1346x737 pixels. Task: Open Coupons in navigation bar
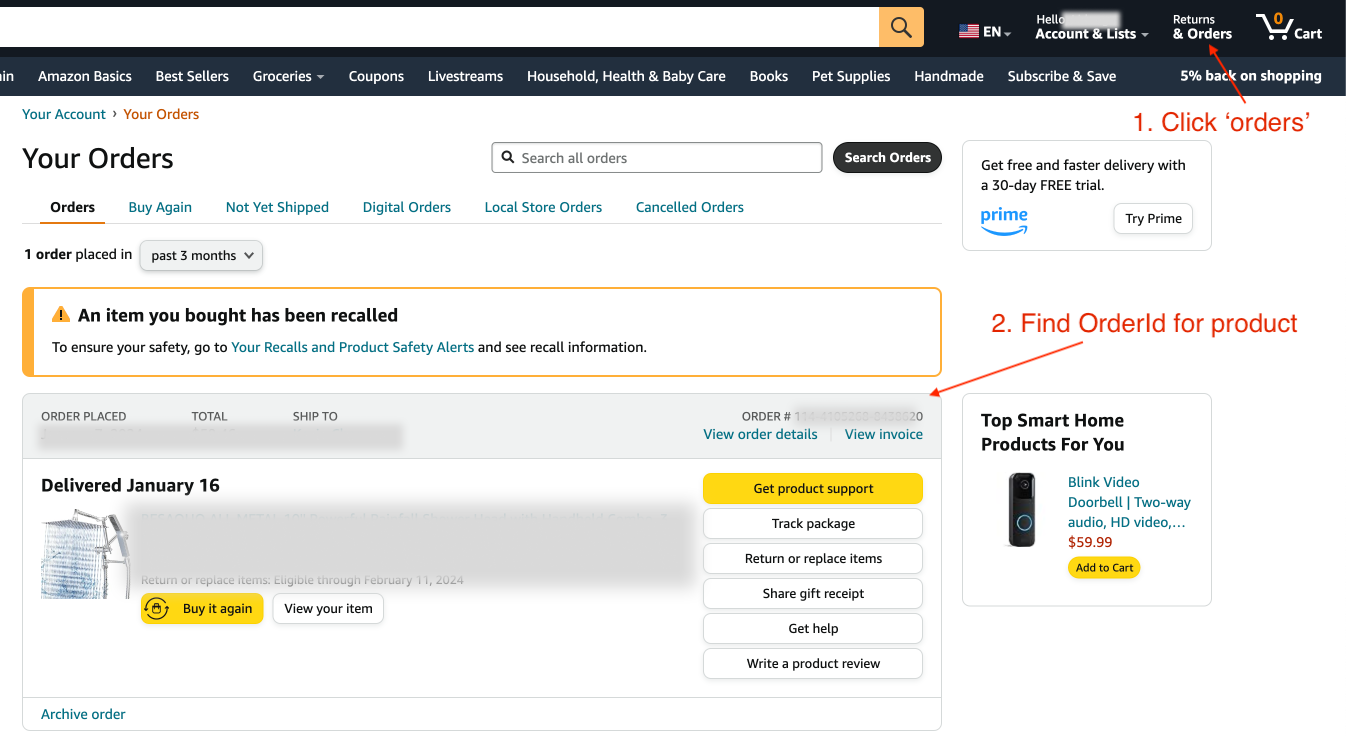click(x=376, y=76)
